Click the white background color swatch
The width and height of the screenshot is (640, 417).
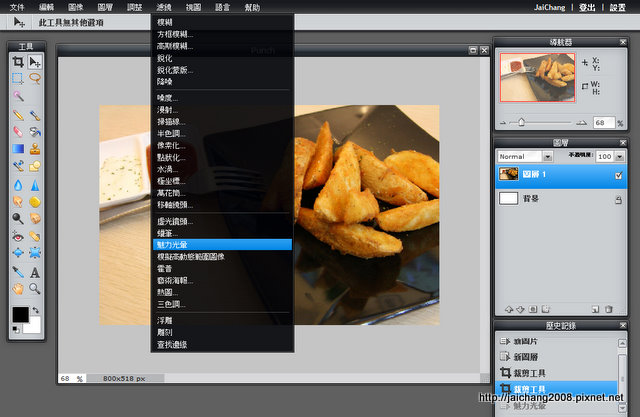tap(35, 327)
